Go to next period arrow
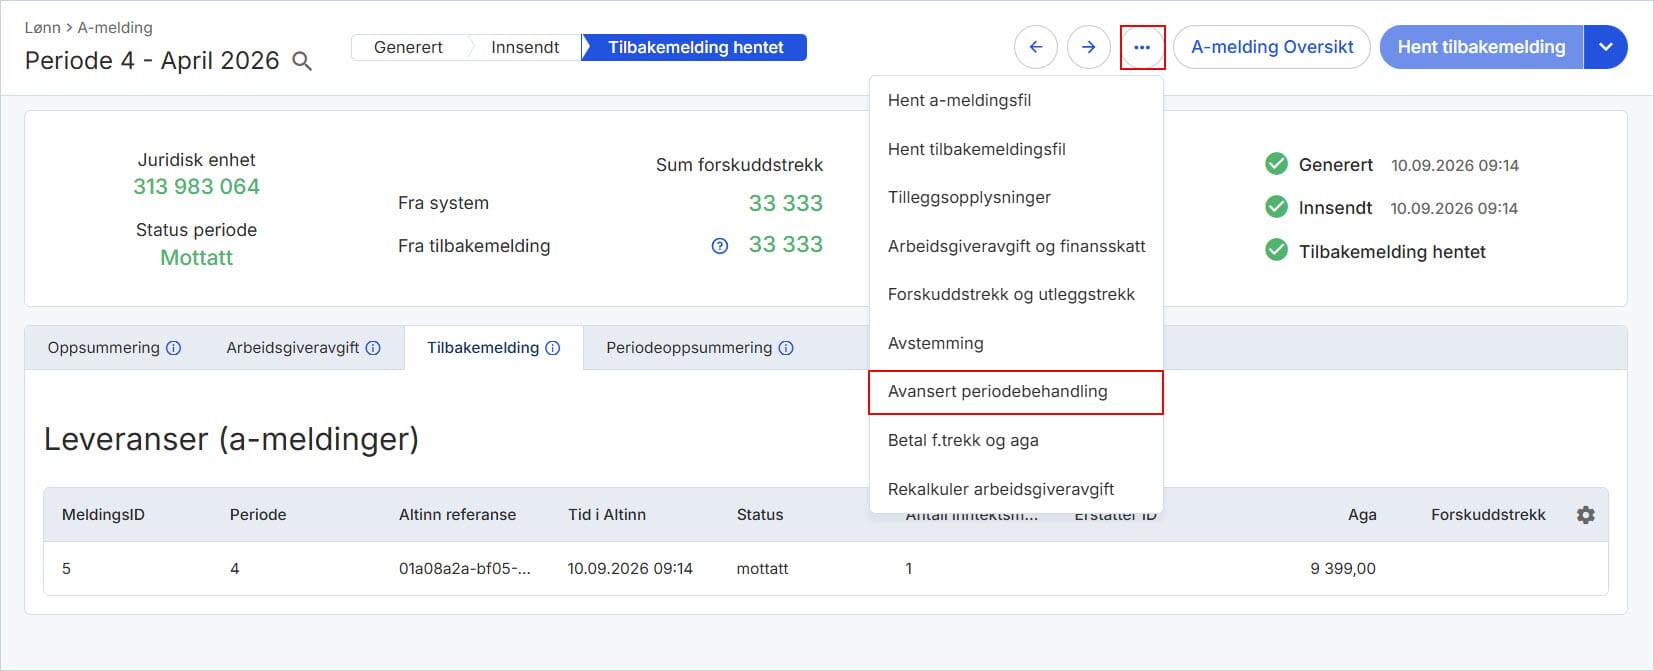The height and width of the screenshot is (671, 1654). pos(1089,47)
